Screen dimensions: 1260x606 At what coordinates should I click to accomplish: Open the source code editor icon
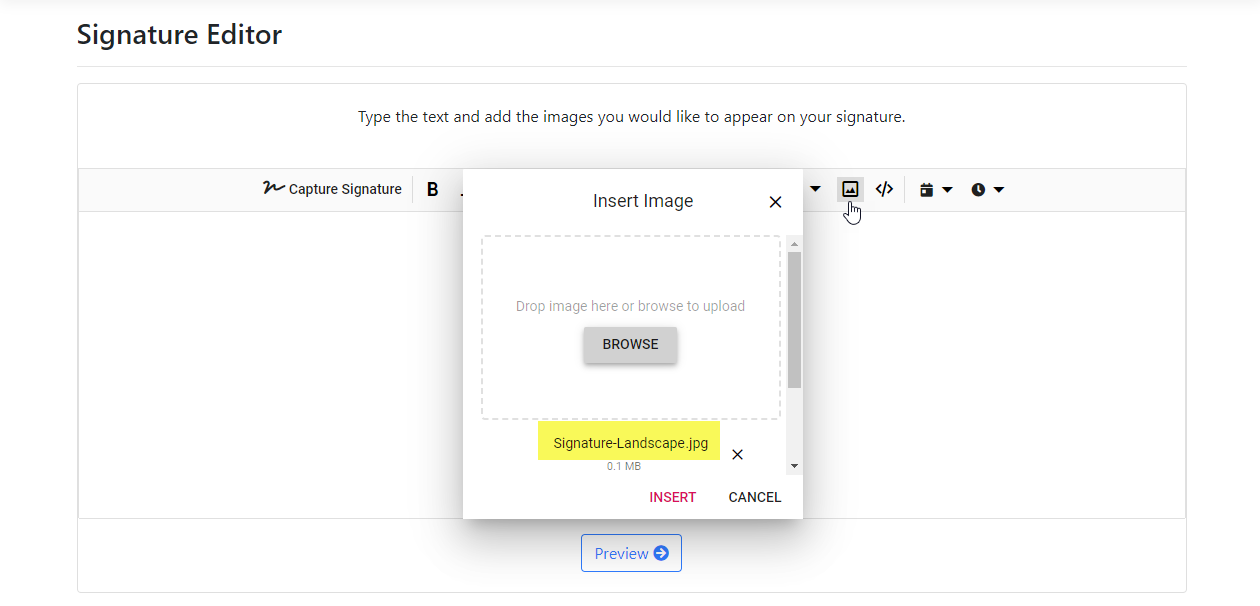tap(884, 189)
